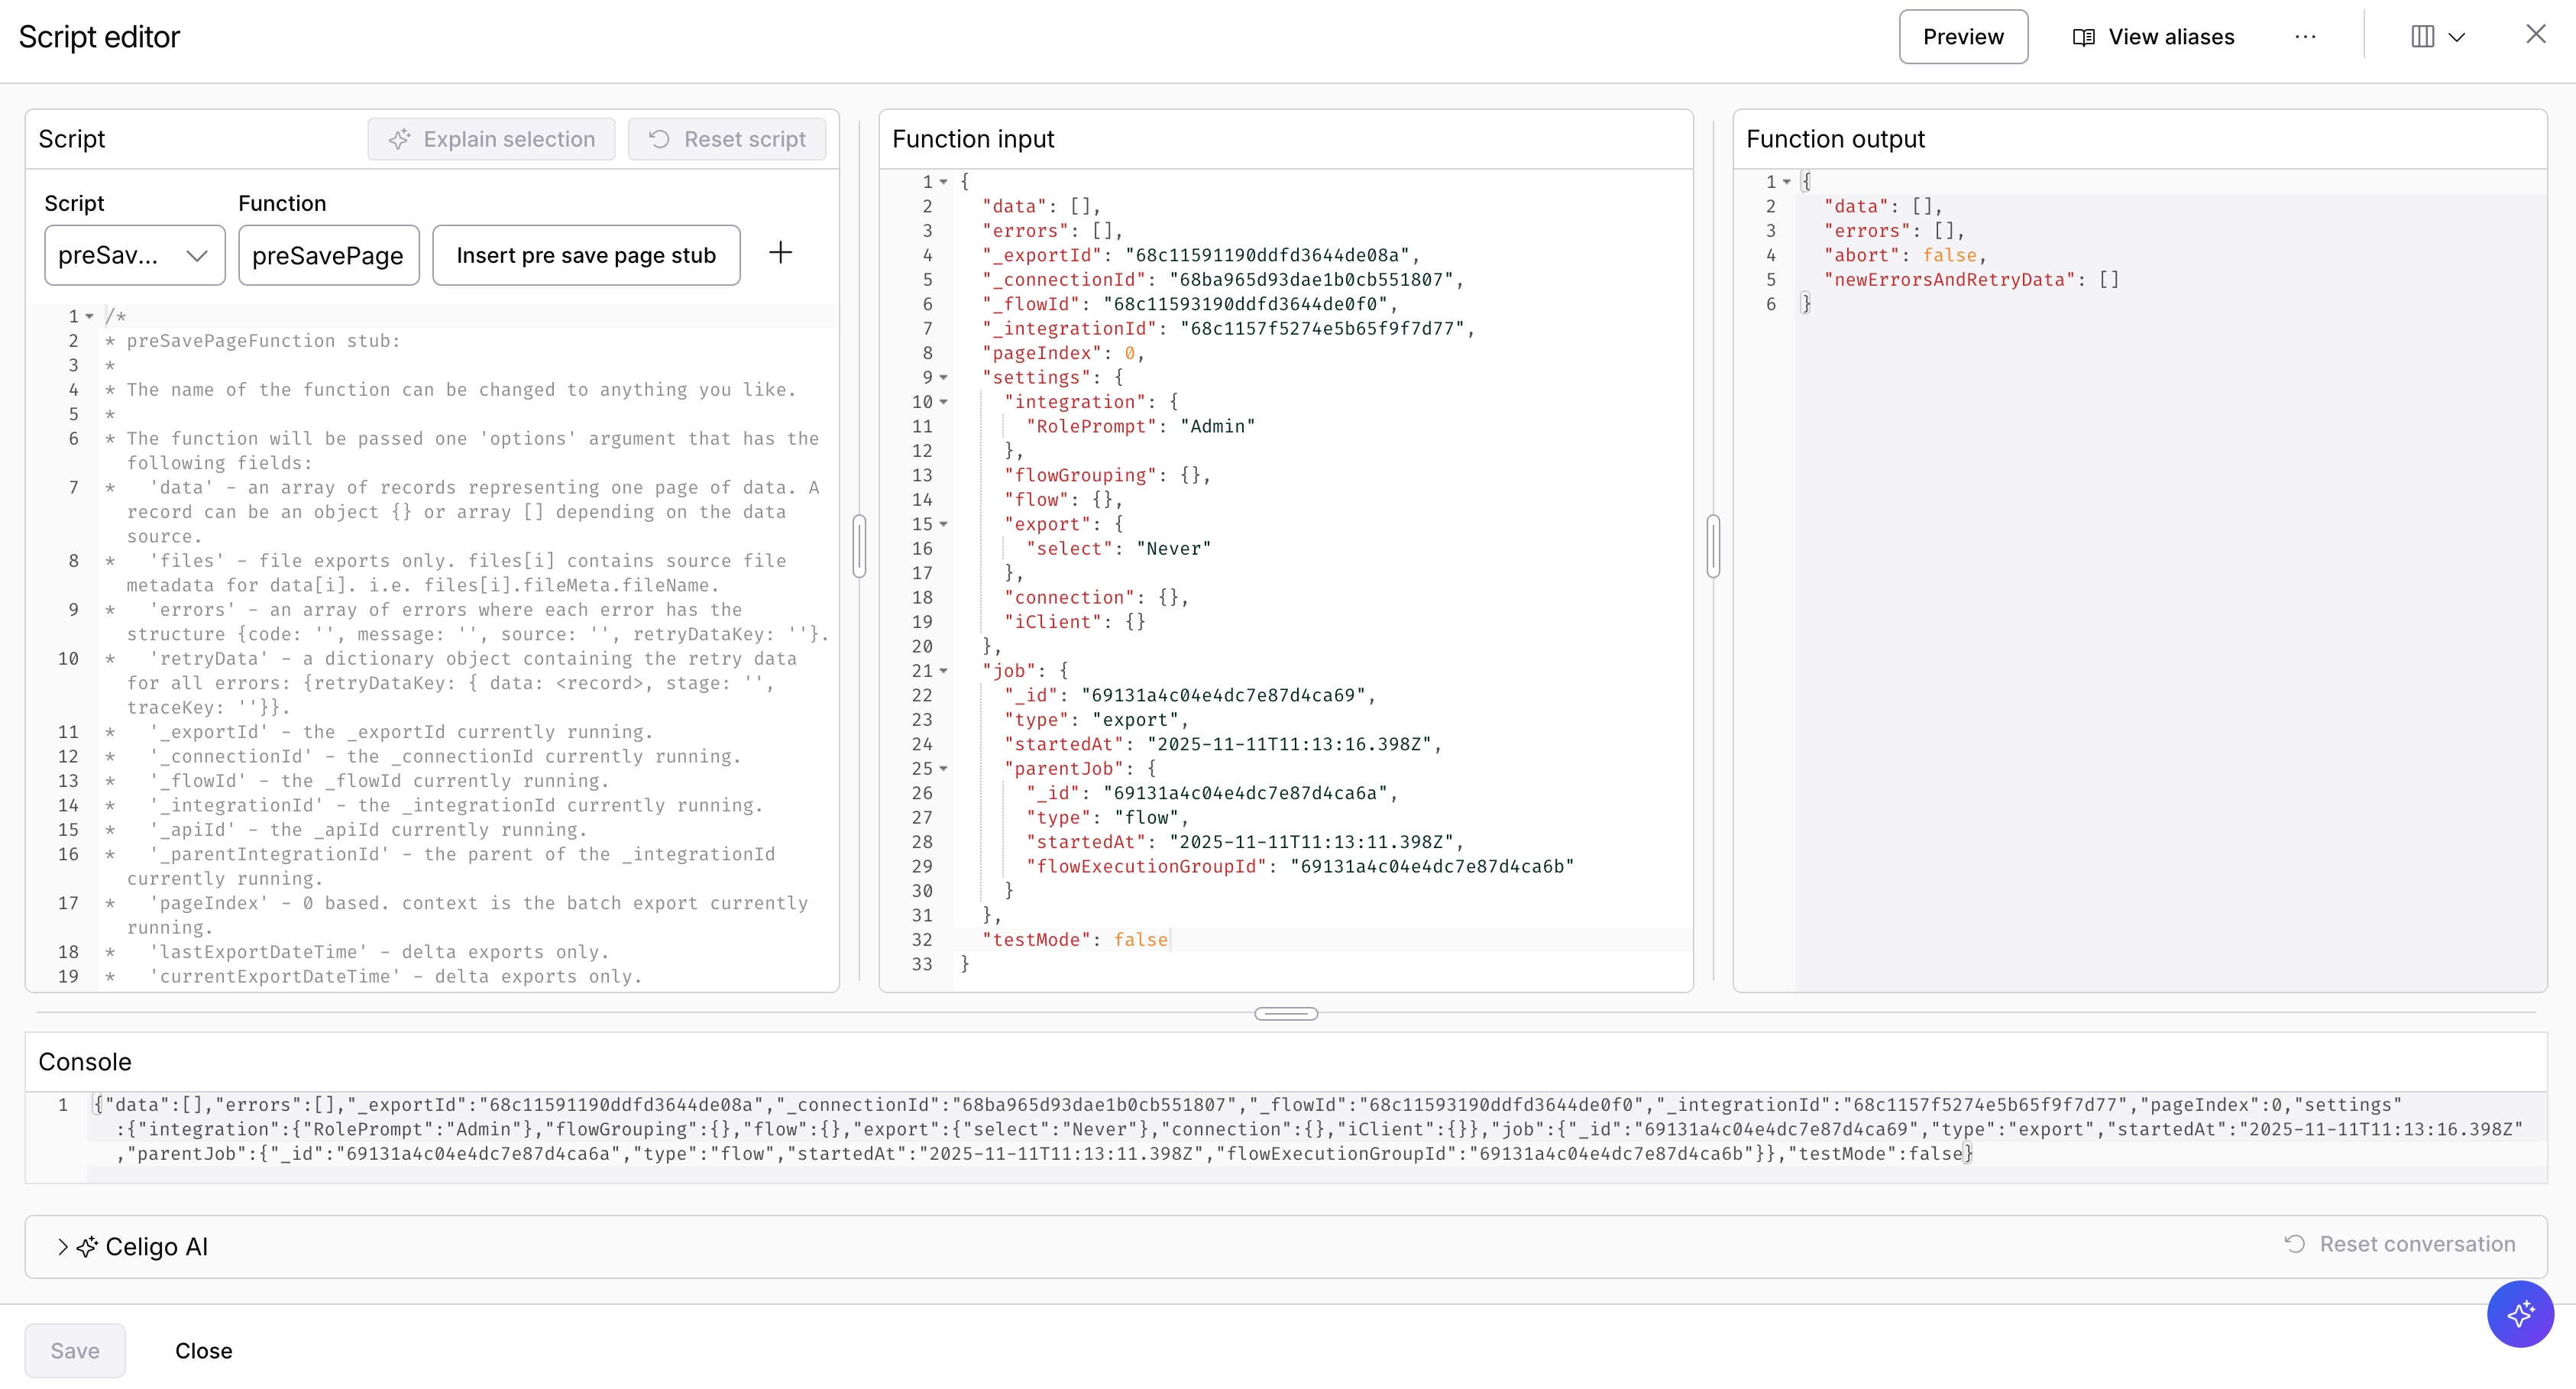Fold the "parentJob" object at line 25
Image resolution: width=2576 pixels, height=1389 pixels.
[943, 769]
